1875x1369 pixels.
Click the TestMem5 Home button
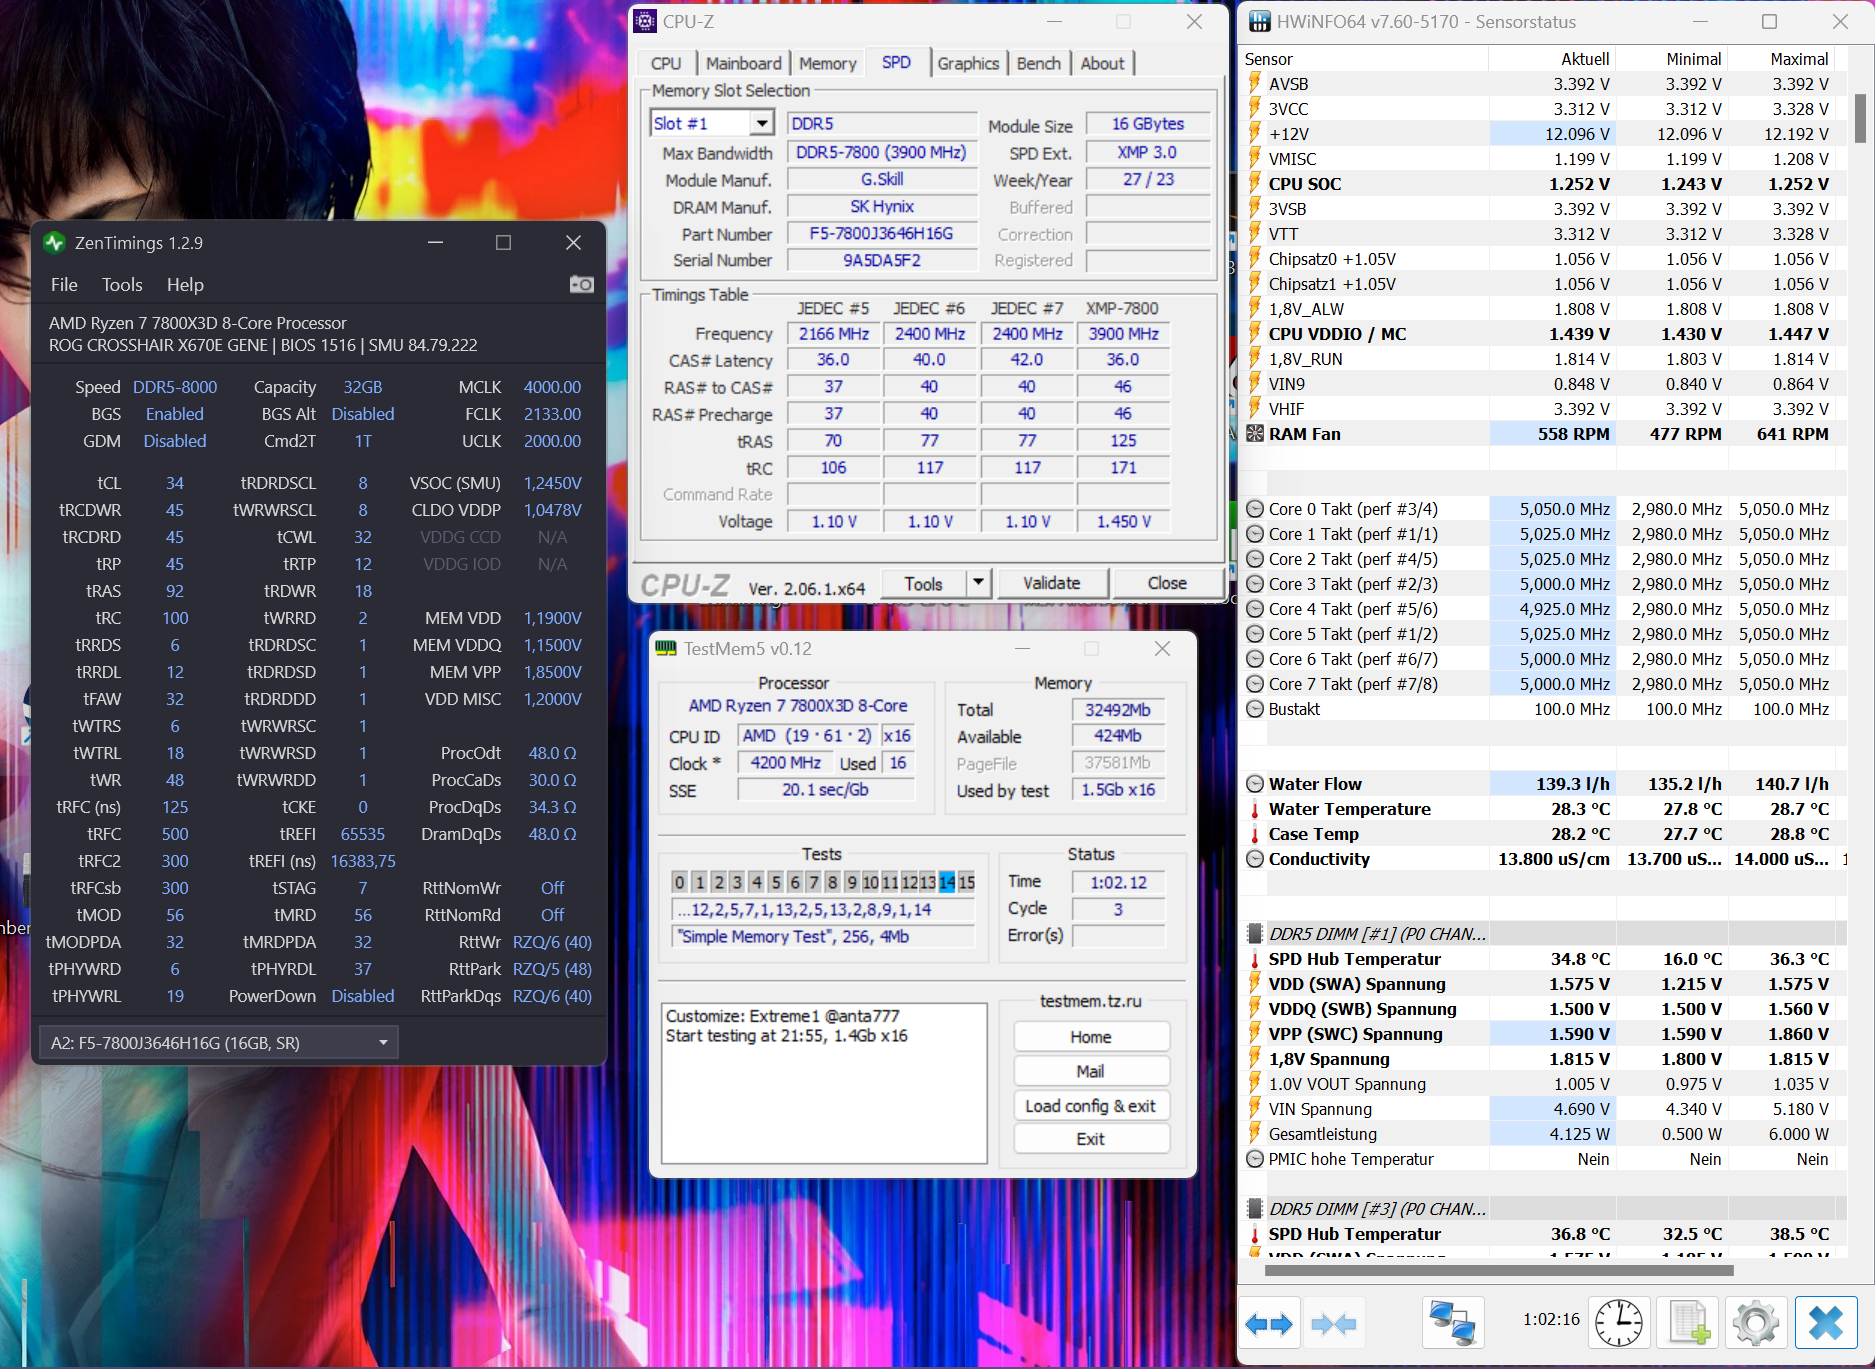click(1091, 1037)
